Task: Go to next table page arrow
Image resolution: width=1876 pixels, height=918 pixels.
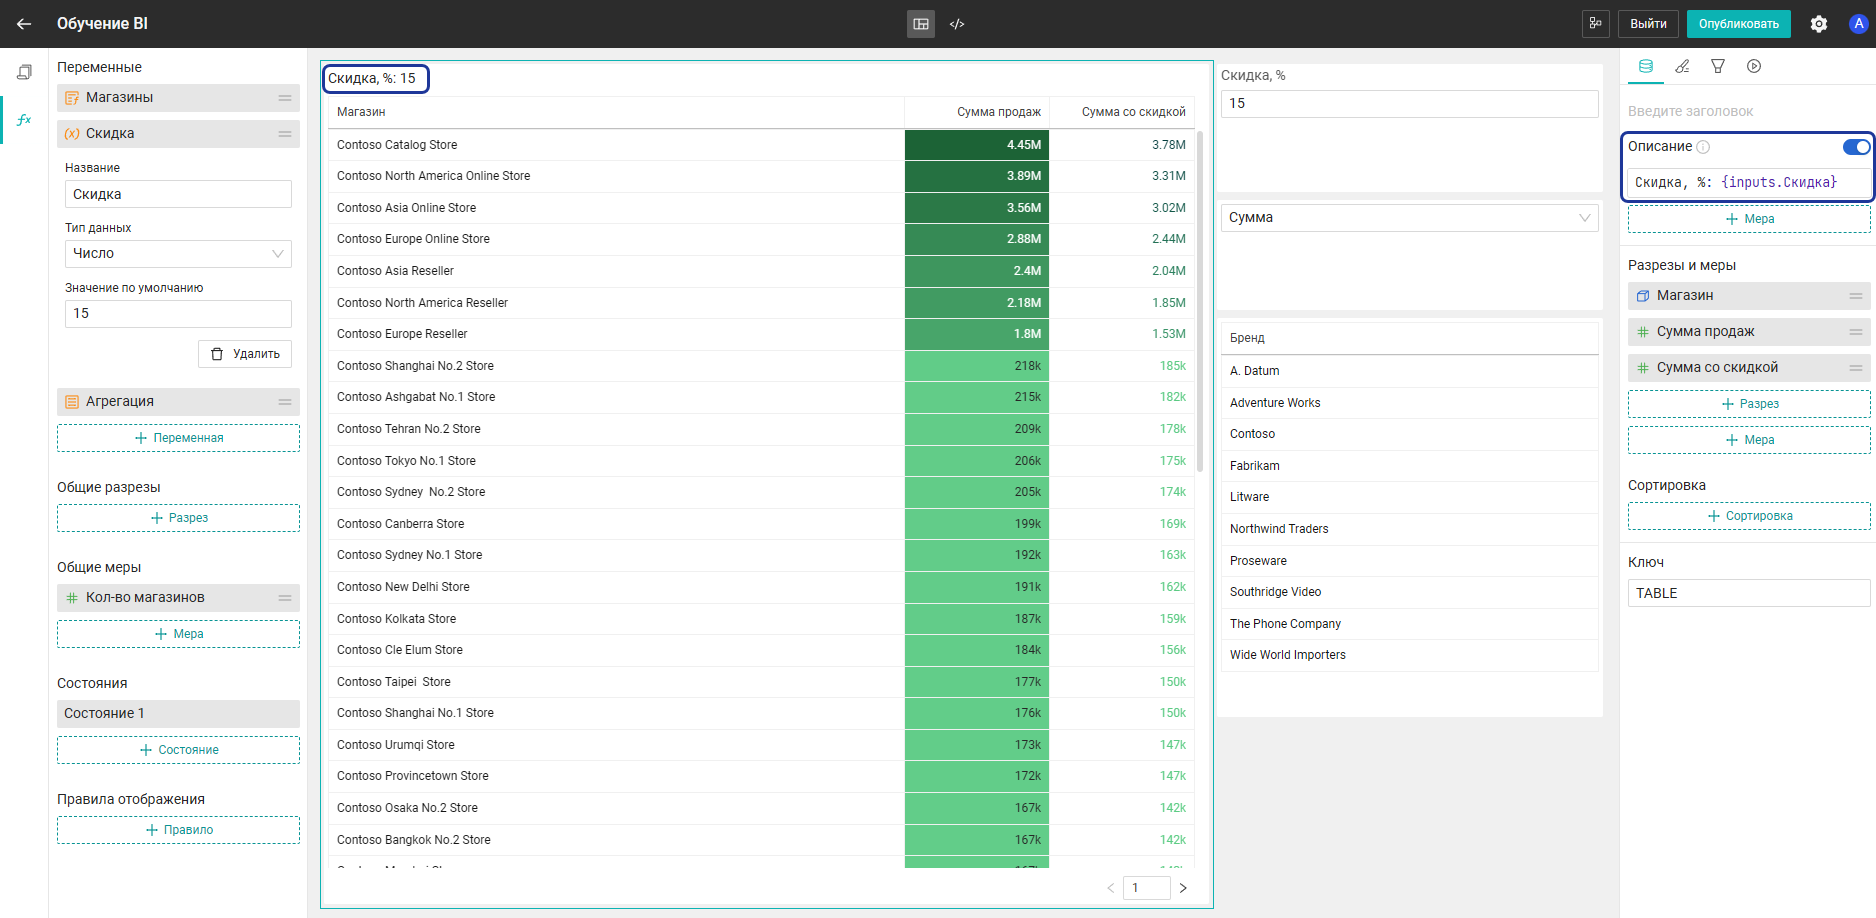Action: [x=1183, y=888]
